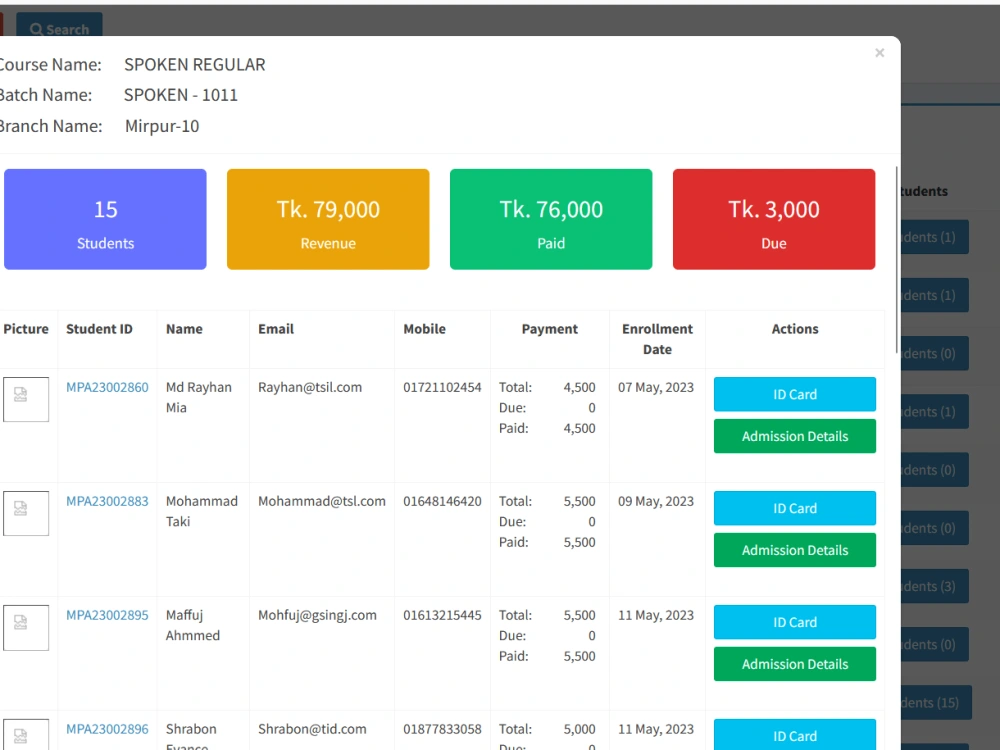Click enrollment date 09 May, 2023
This screenshot has width=1000, height=750.
click(656, 501)
